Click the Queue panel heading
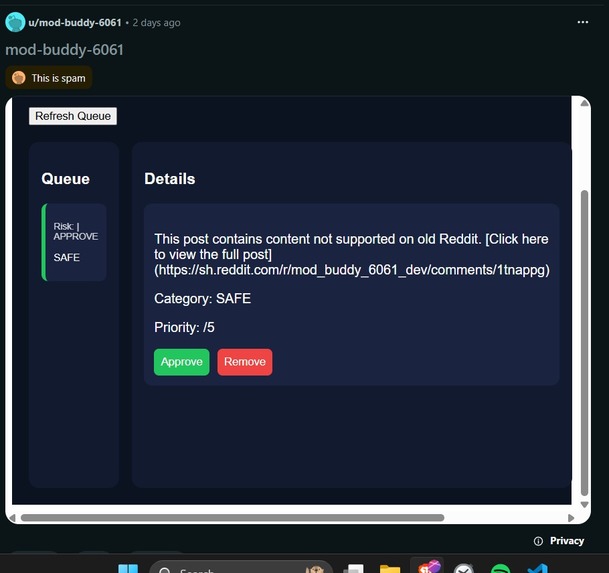 coord(65,179)
